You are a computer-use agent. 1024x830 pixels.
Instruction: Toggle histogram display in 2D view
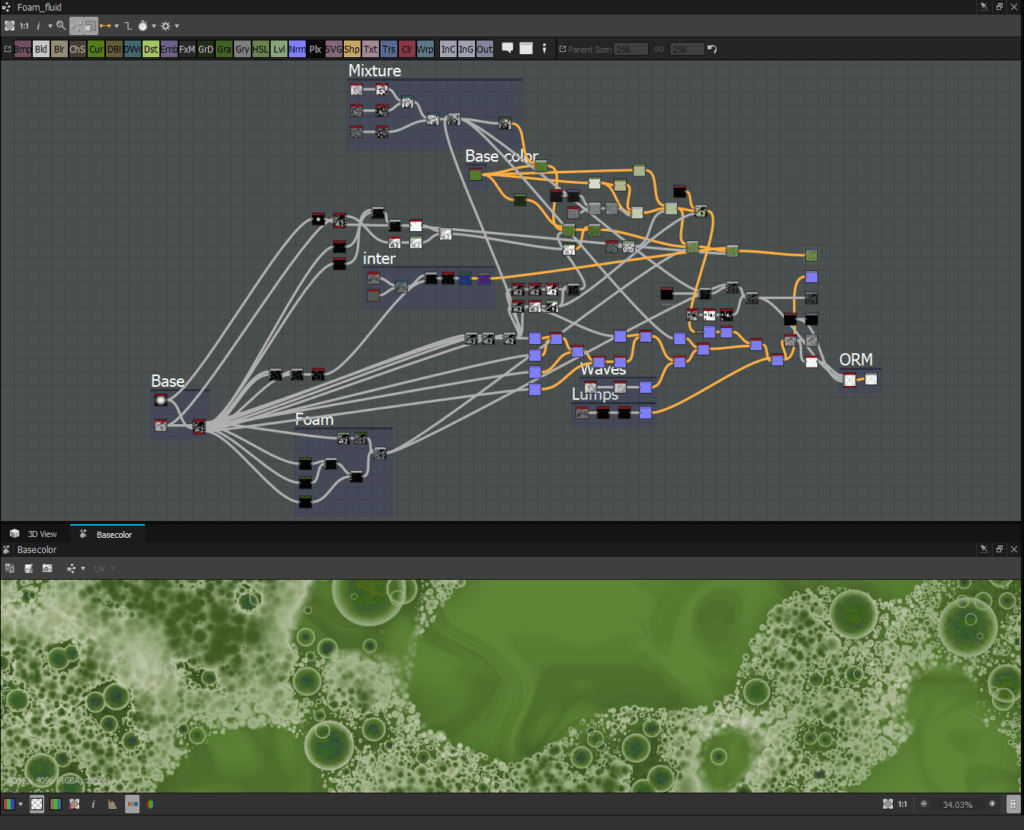112,803
